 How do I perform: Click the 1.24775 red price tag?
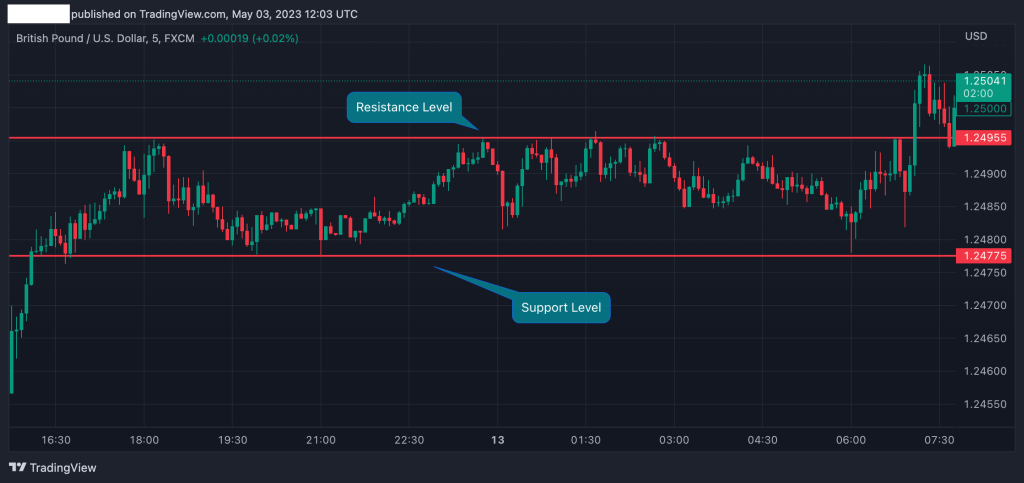[984, 256]
